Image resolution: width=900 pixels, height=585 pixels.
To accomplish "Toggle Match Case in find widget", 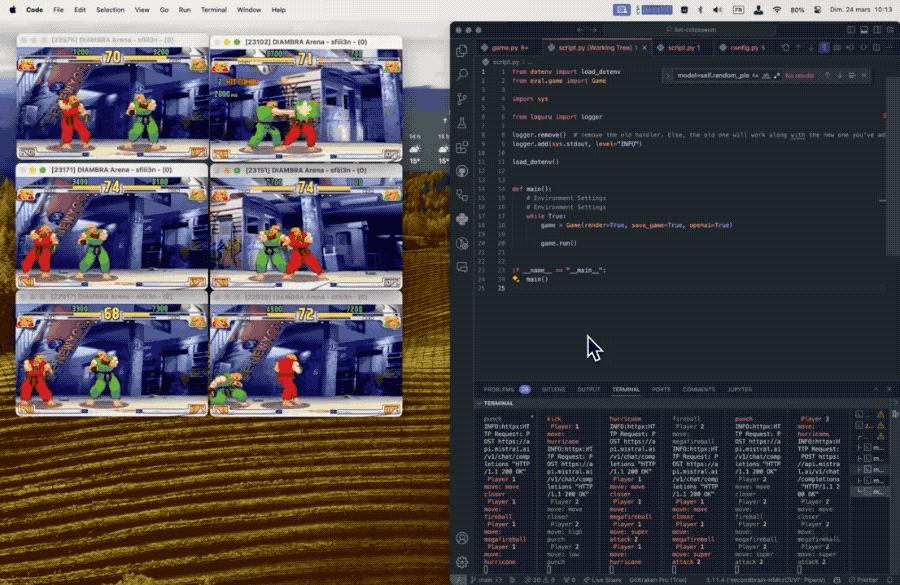I will [x=755, y=75].
